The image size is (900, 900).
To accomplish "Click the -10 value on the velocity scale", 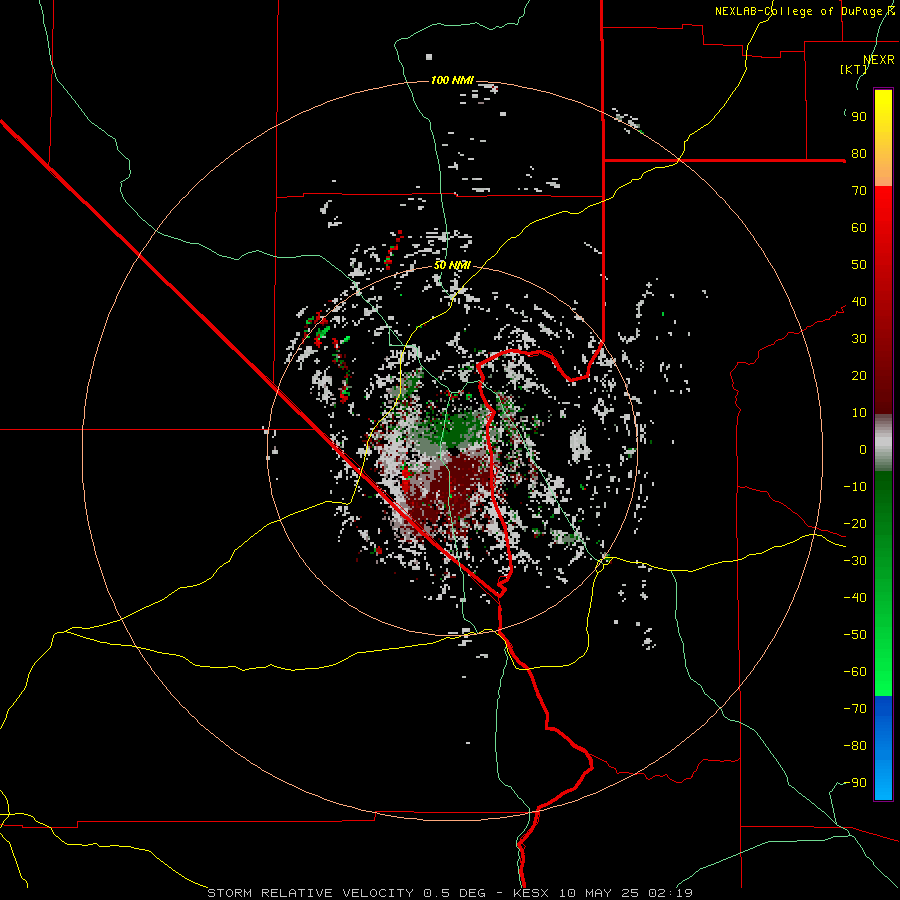I will point(855,487).
